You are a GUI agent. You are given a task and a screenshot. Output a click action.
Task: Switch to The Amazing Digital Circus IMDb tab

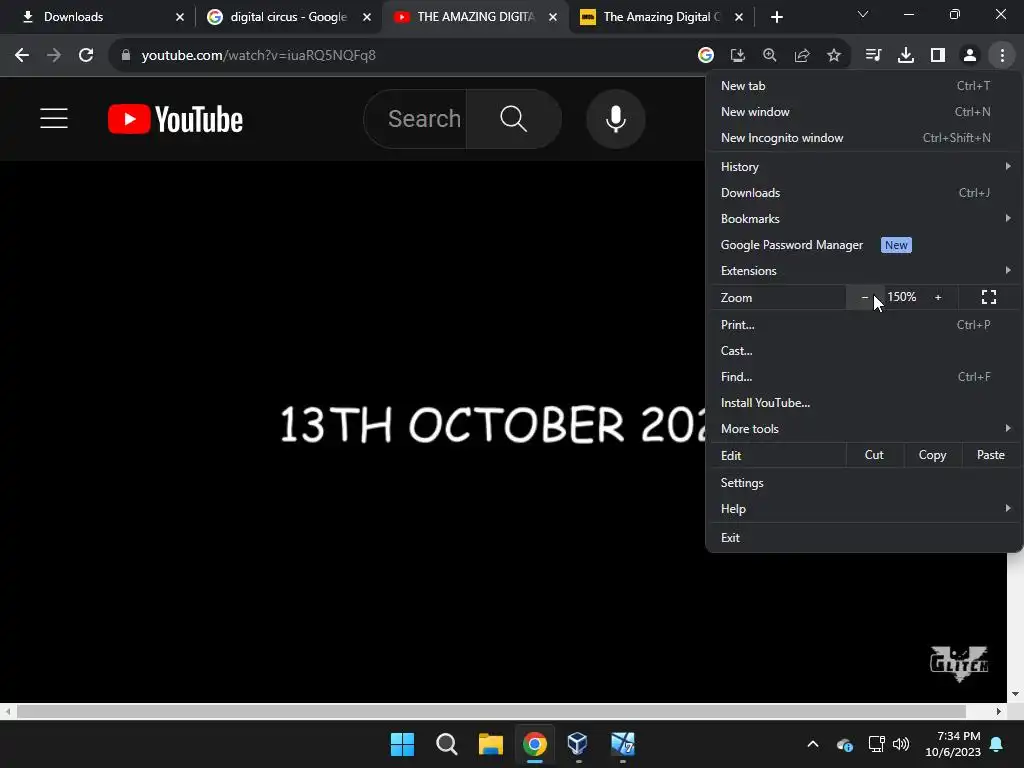[662, 17]
